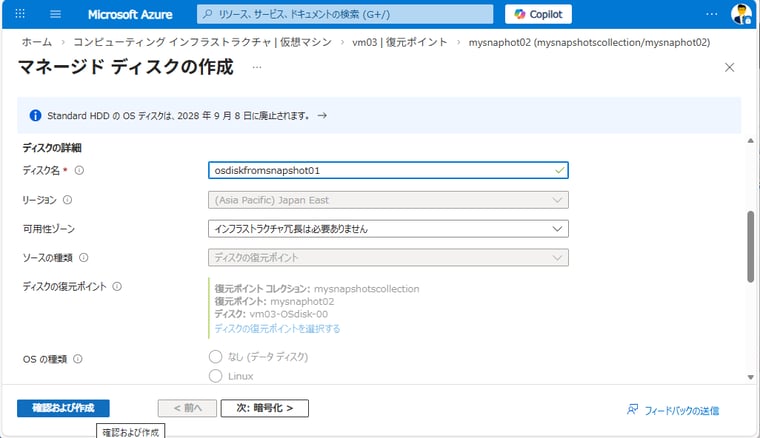Image resolution: width=760 pixels, height=438 pixels.
Task: Show info tooltip for ディスクの復元ポイント
Action: pos(117,286)
